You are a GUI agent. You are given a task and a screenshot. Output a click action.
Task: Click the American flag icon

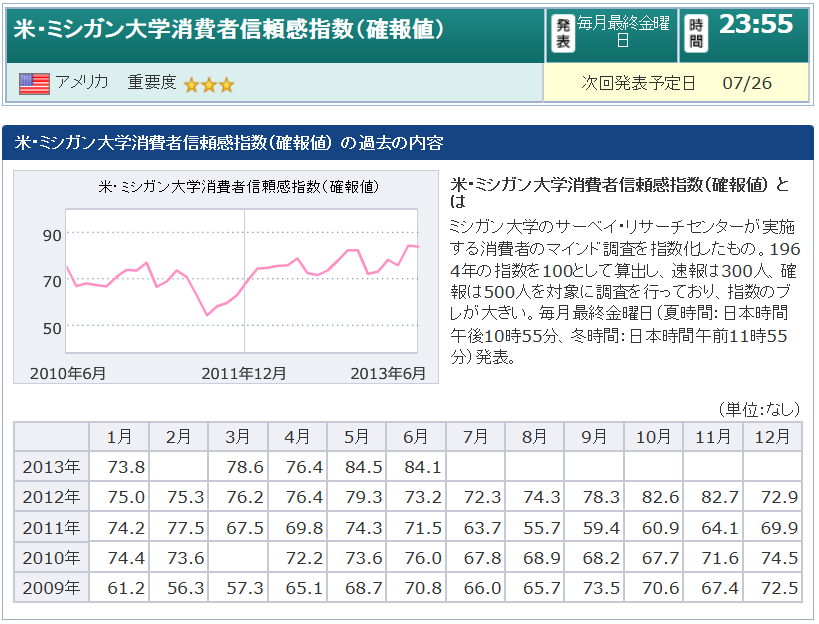pyautogui.click(x=34, y=84)
